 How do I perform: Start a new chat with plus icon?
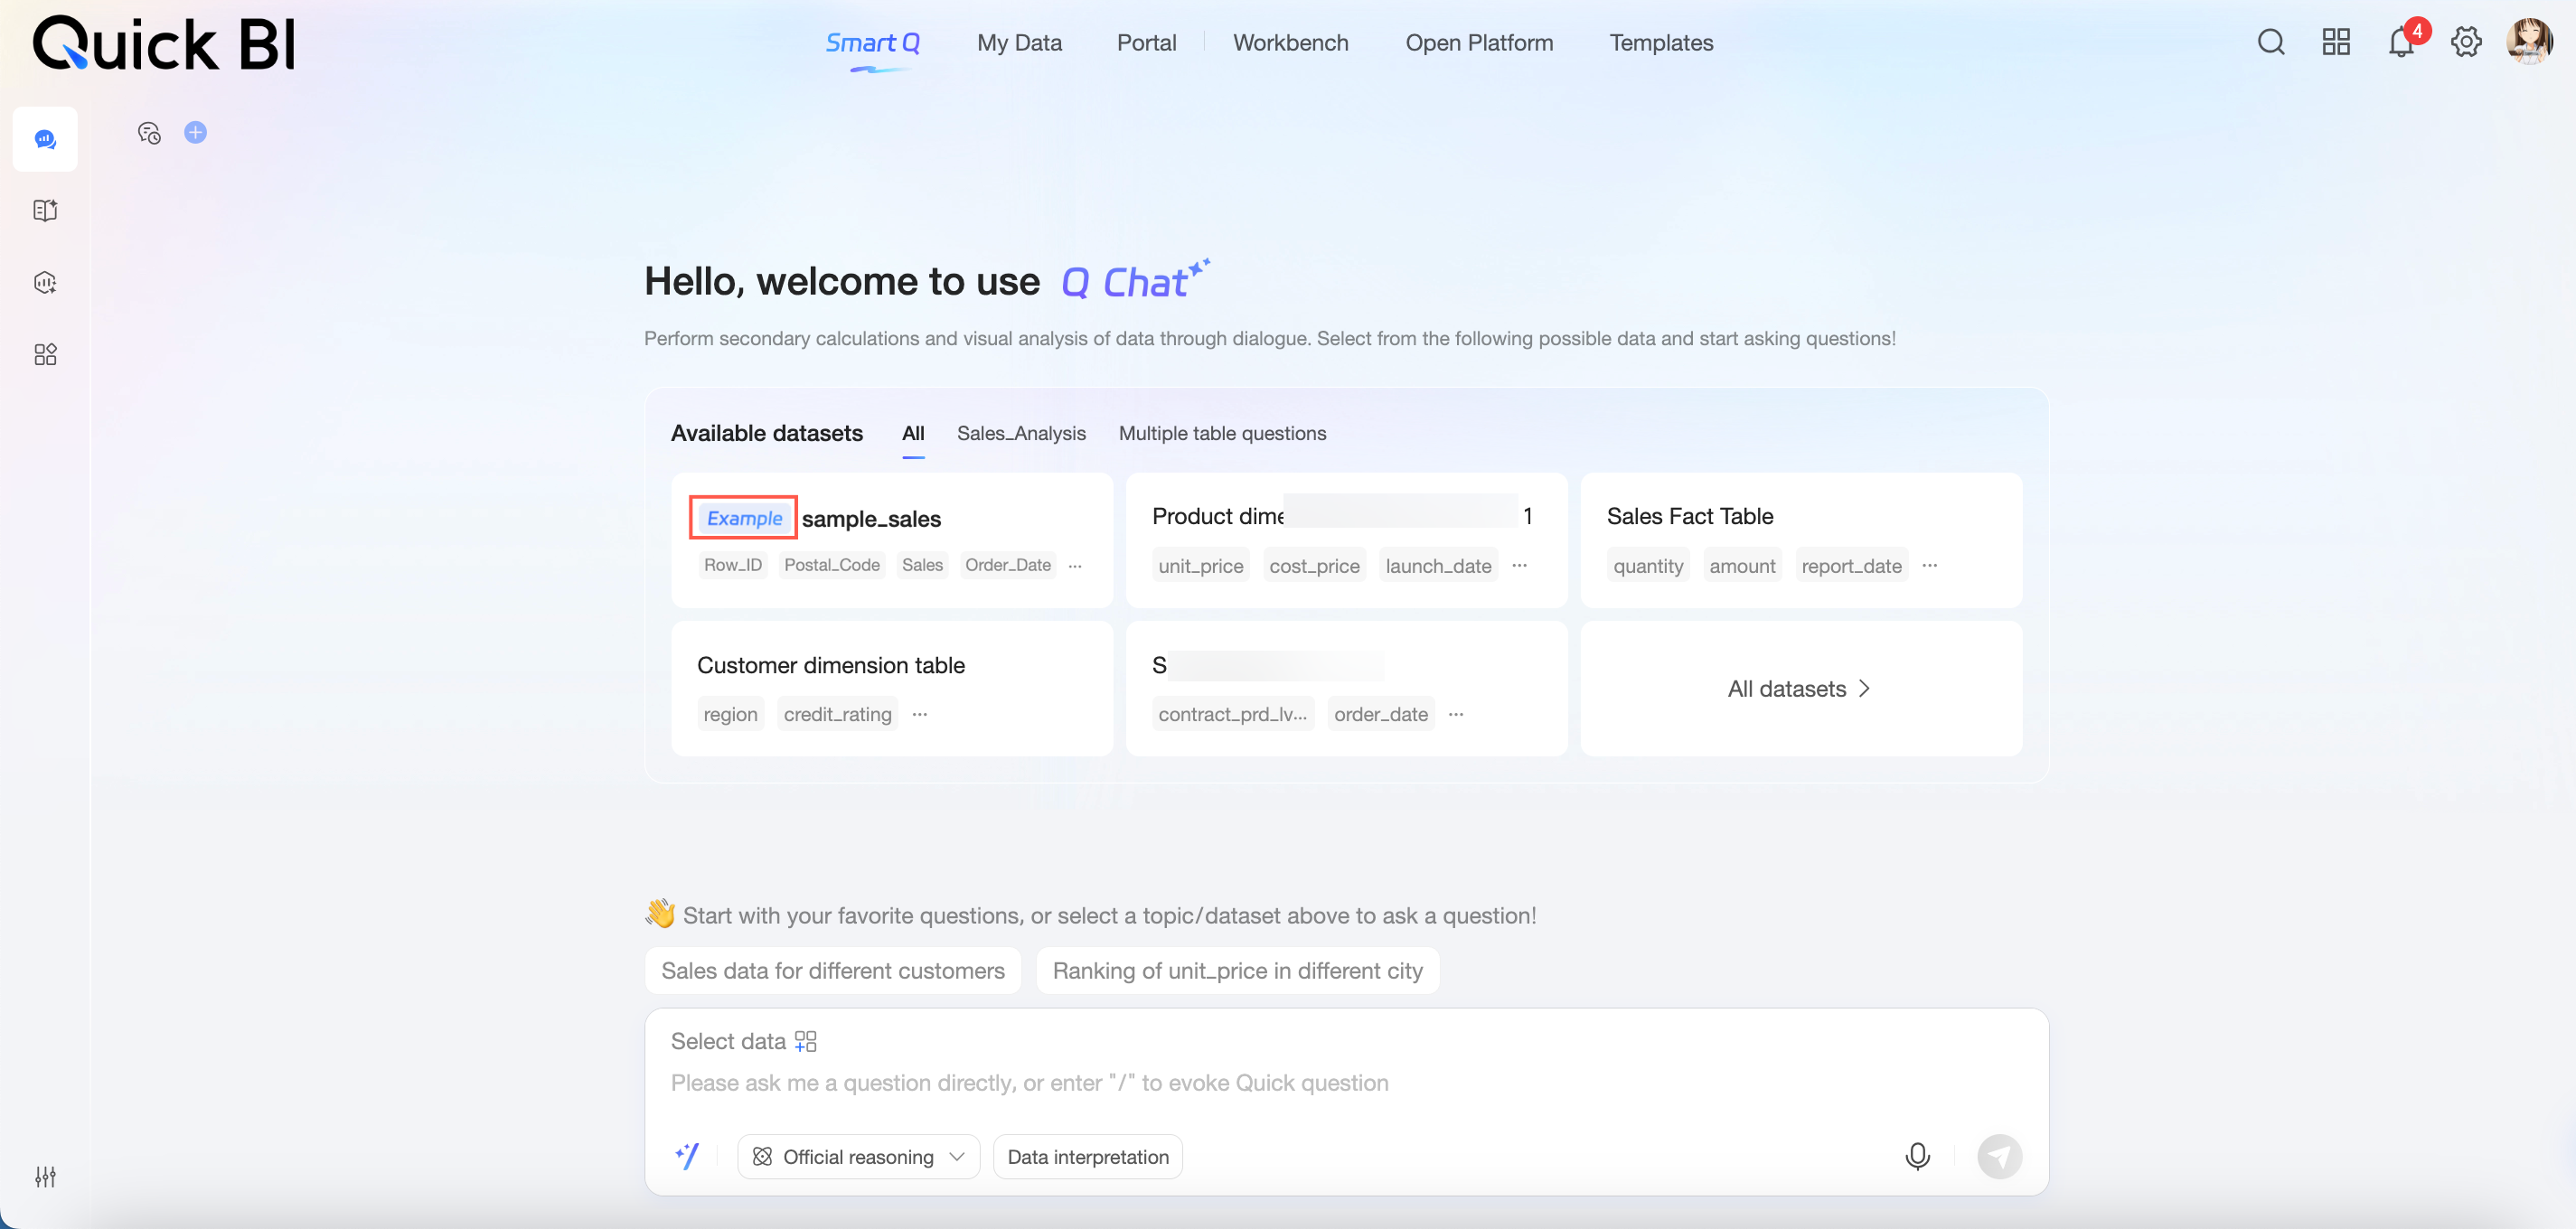(196, 132)
